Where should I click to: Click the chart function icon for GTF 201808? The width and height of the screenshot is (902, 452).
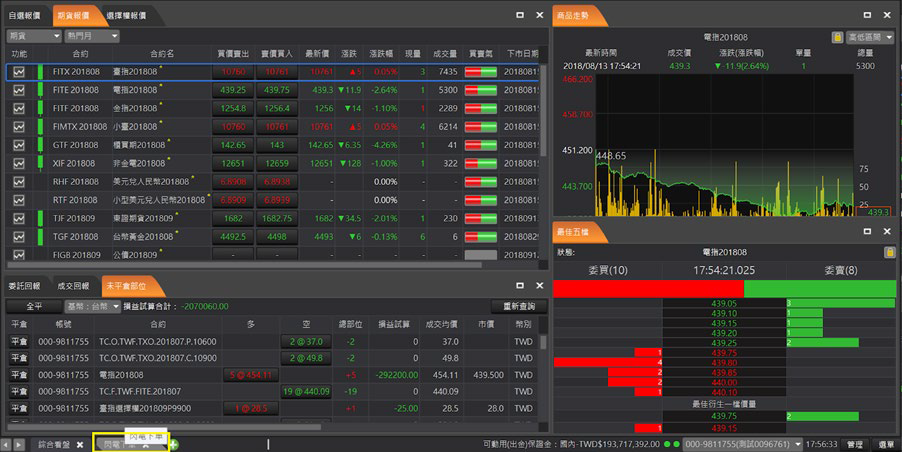[19, 145]
